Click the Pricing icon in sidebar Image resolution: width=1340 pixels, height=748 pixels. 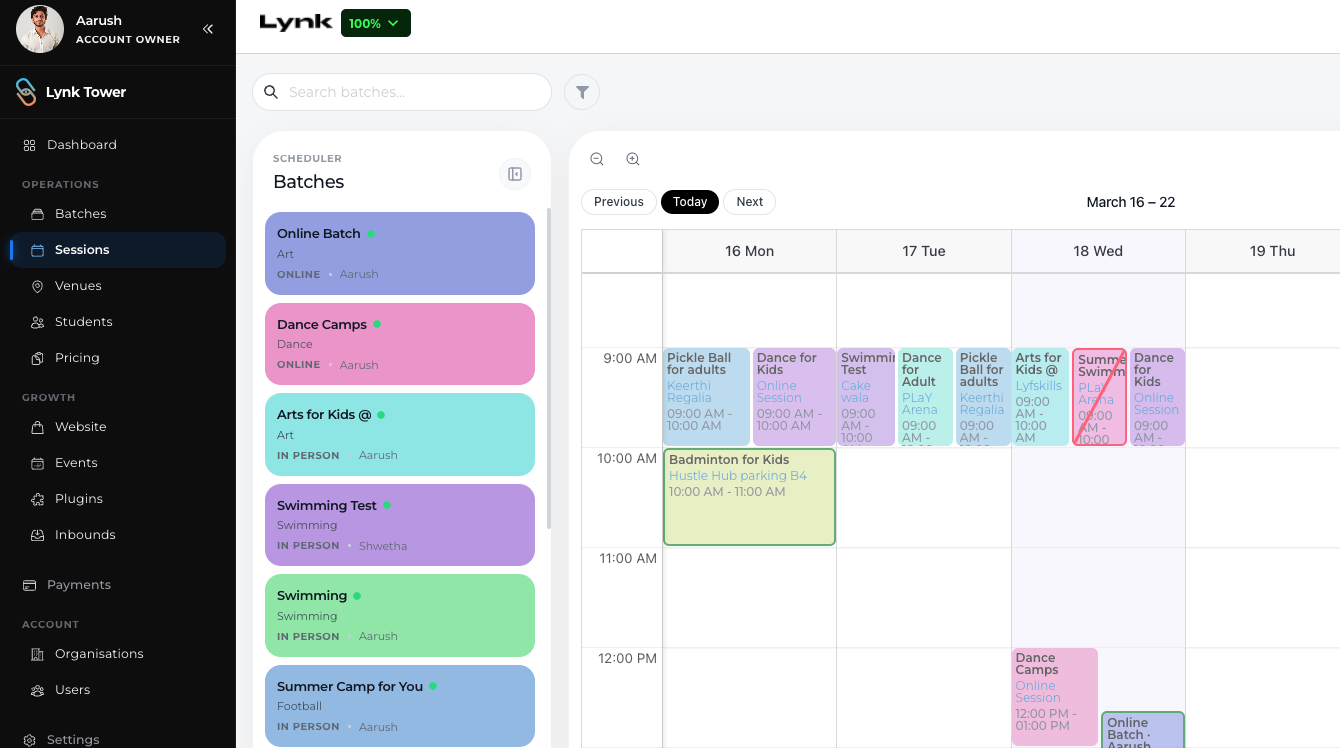pyautogui.click(x=38, y=358)
